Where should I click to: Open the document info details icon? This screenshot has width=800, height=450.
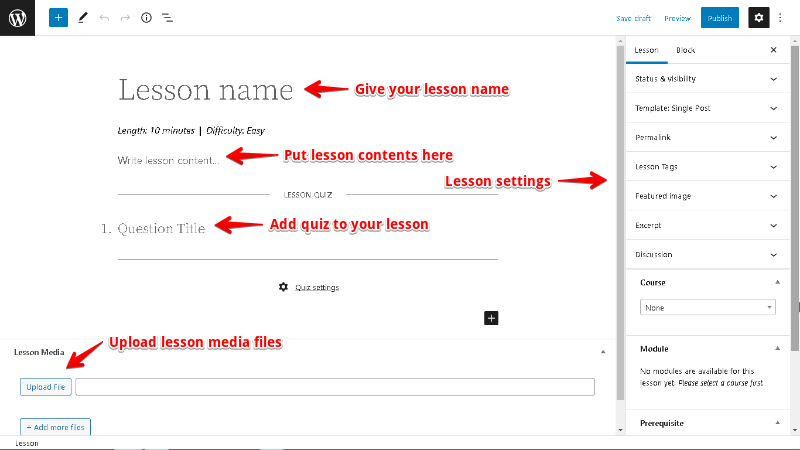[146, 18]
